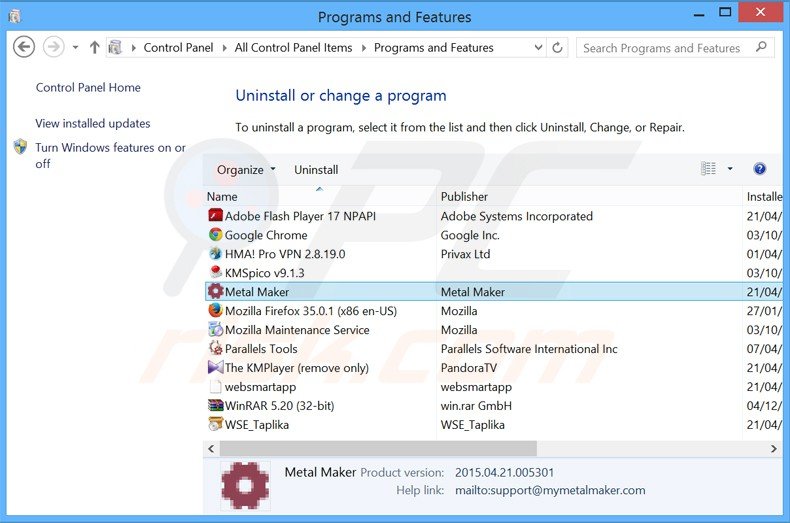Select The KMPlayer (remove only) entry
This screenshot has height=523, width=790.
pyautogui.click(x=297, y=368)
